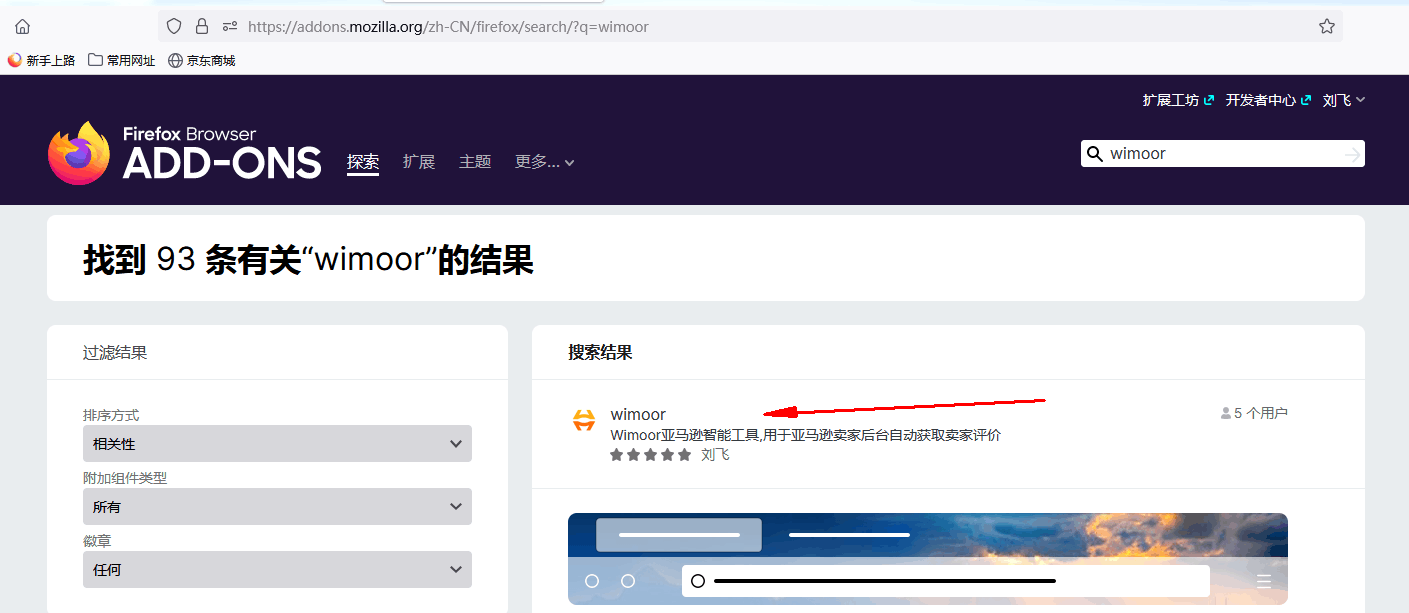Viewport: 1409px width, 613px height.
Task: Bookmark this page with the star icon
Action: coord(1327,27)
